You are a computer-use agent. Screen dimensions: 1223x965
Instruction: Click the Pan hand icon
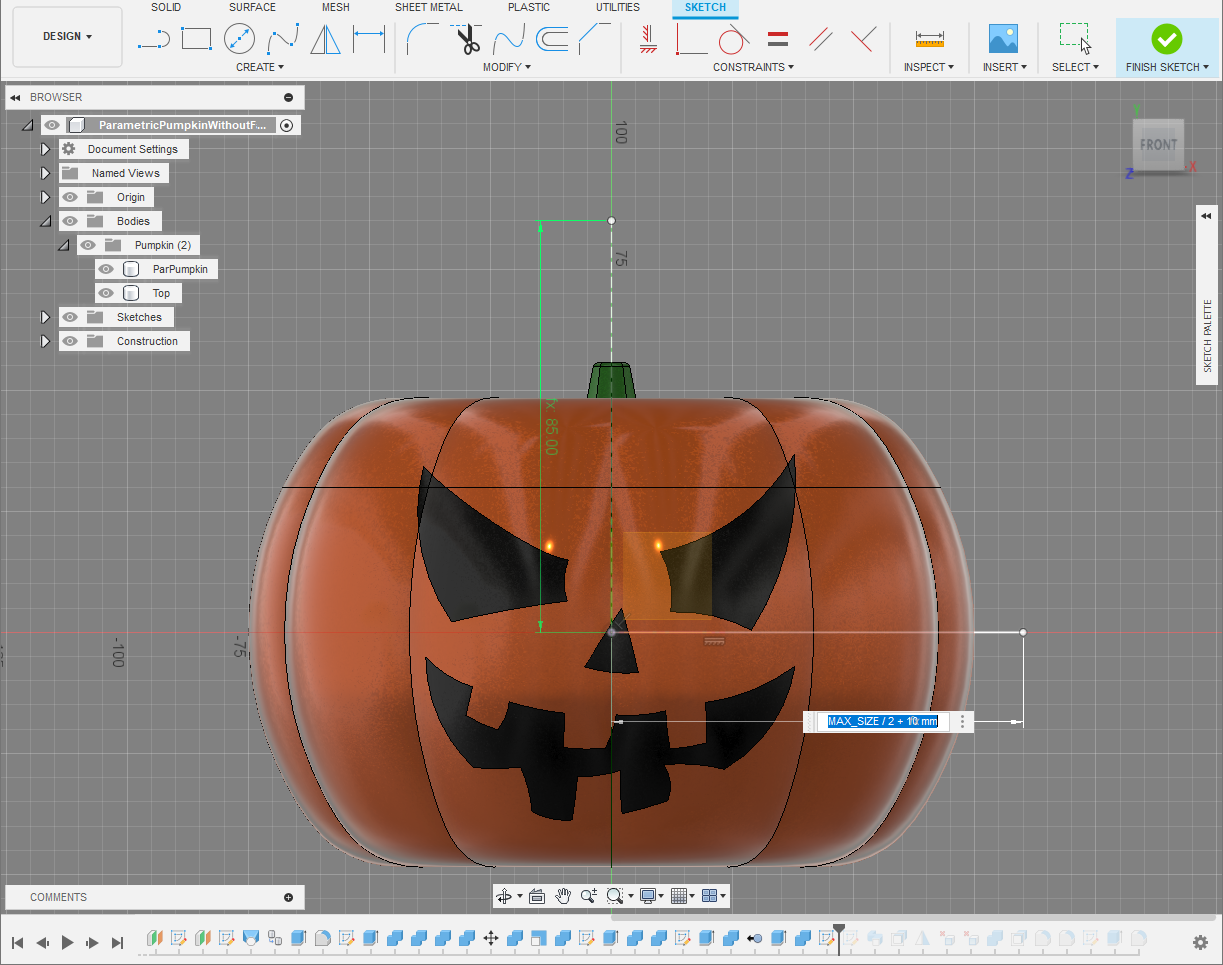(x=563, y=896)
